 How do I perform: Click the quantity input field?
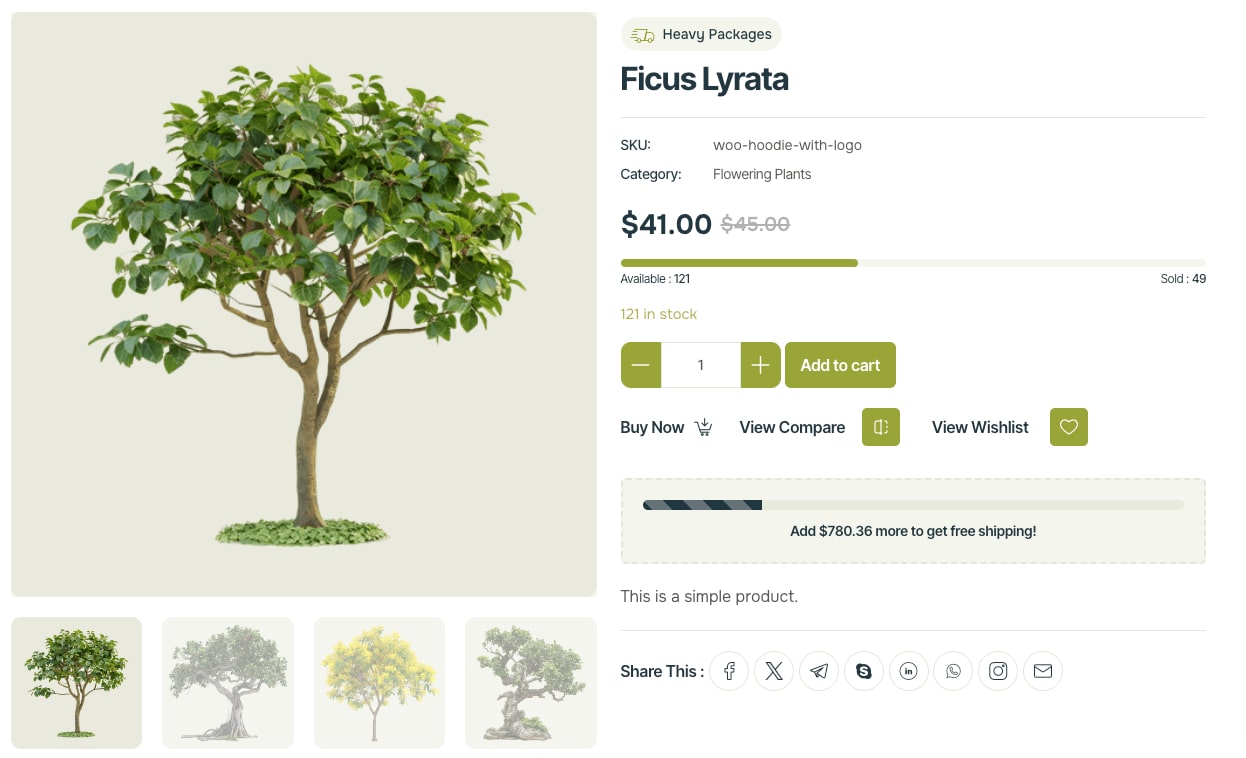click(701, 365)
